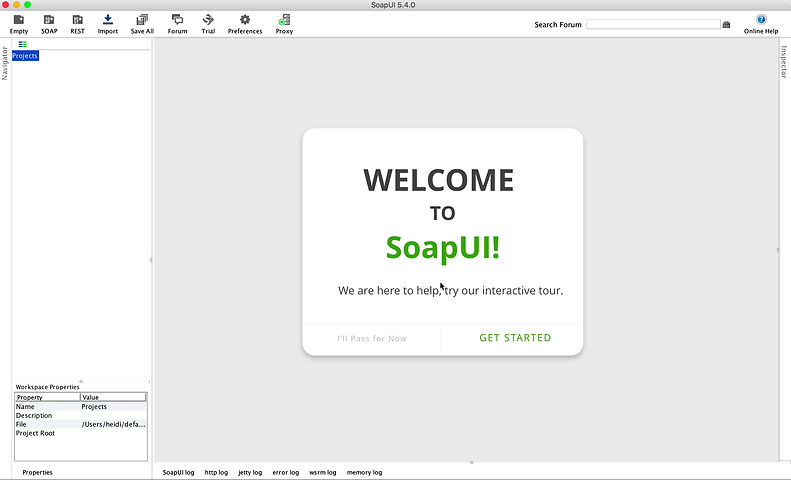Open the Navigator side tab
The image size is (791, 480).
pos(5,63)
